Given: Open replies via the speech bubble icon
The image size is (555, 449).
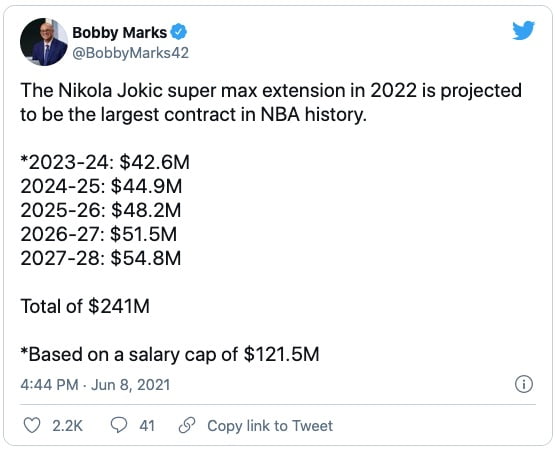Looking at the screenshot, I should pyautogui.click(x=119, y=425).
